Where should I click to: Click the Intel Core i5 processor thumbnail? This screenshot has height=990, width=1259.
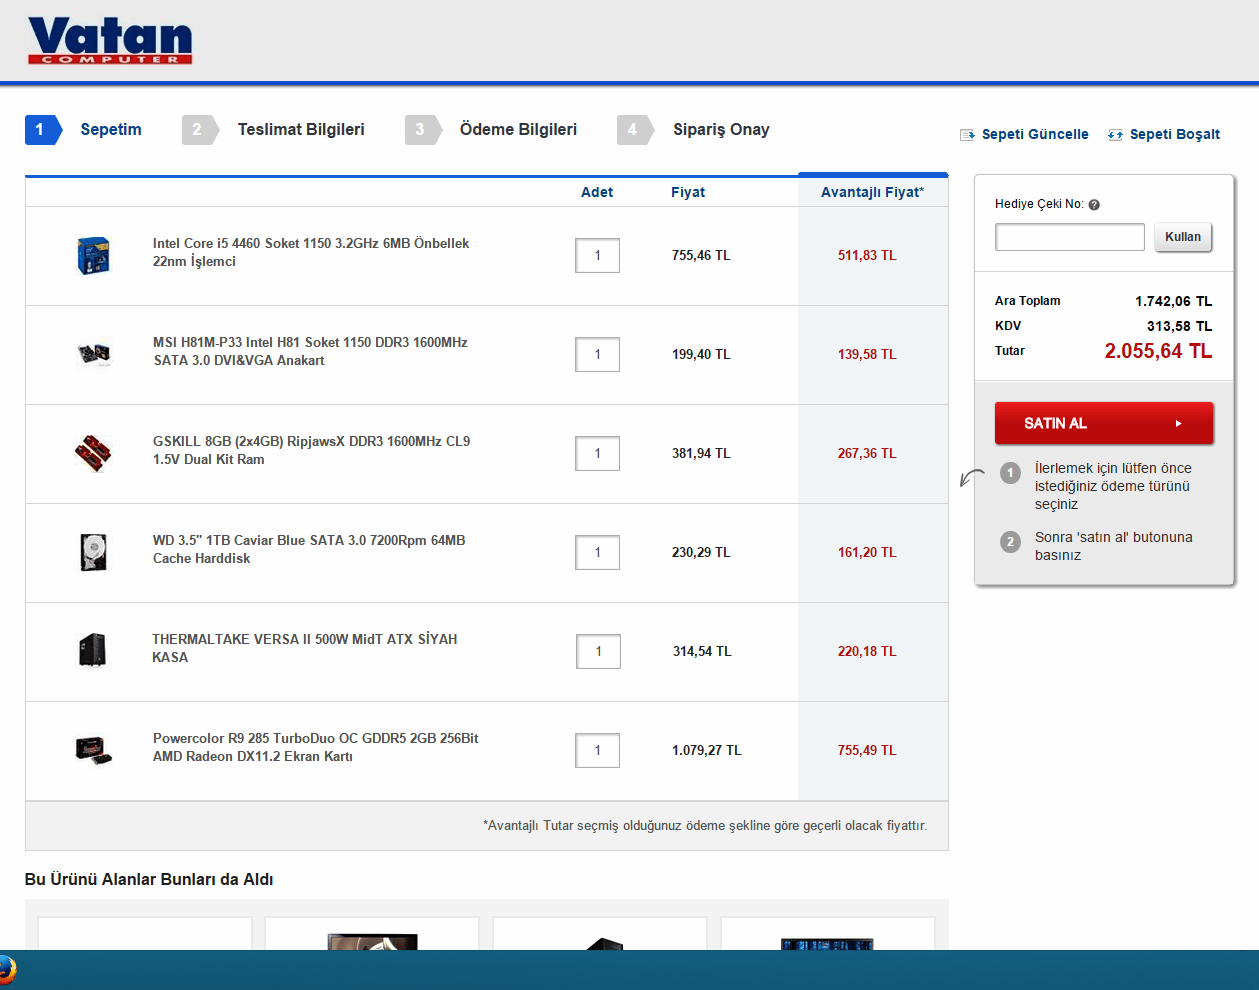tap(93, 256)
